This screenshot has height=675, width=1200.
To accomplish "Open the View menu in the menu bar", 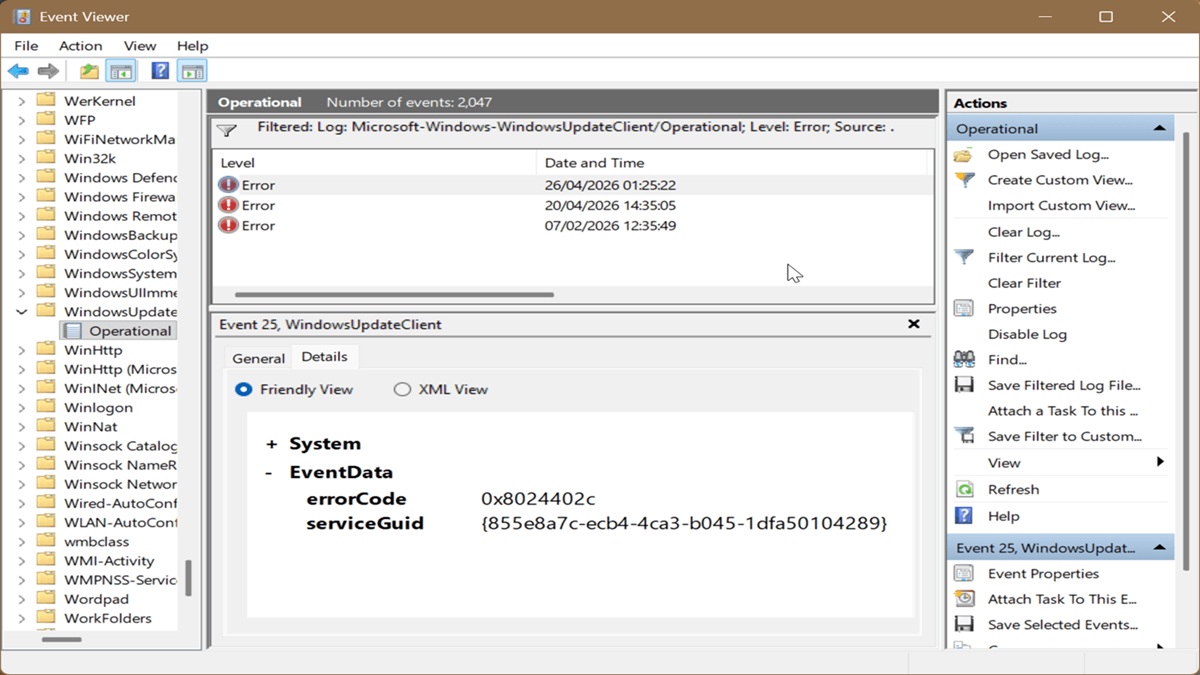I will [x=140, y=46].
